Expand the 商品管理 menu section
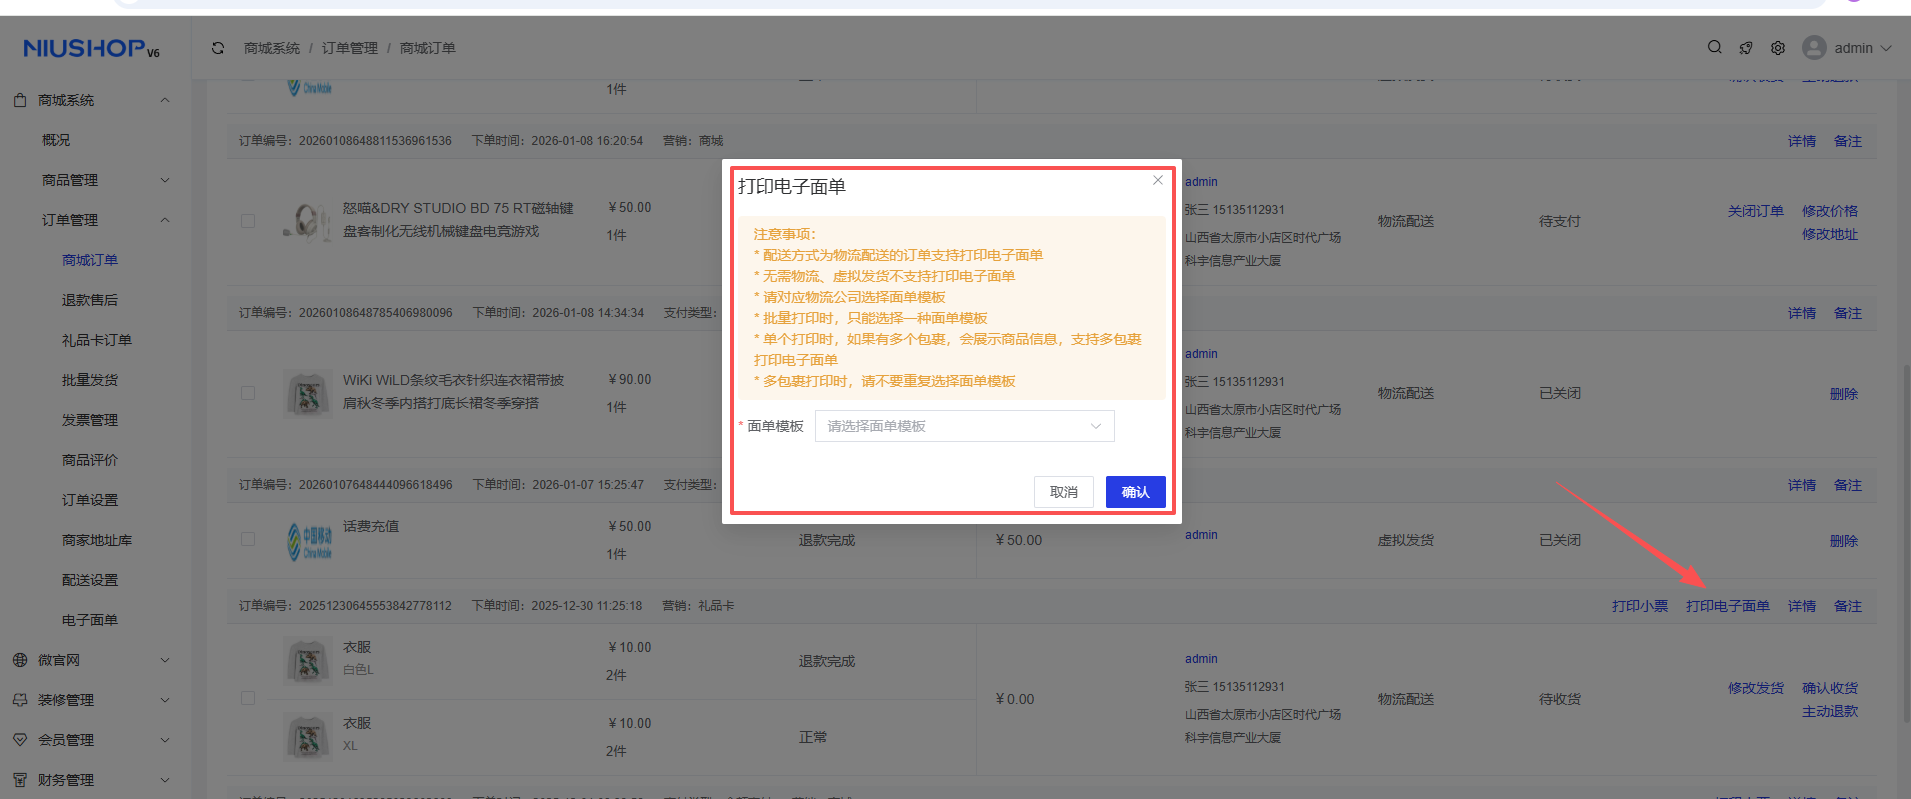The image size is (1911, 799). click(x=165, y=180)
